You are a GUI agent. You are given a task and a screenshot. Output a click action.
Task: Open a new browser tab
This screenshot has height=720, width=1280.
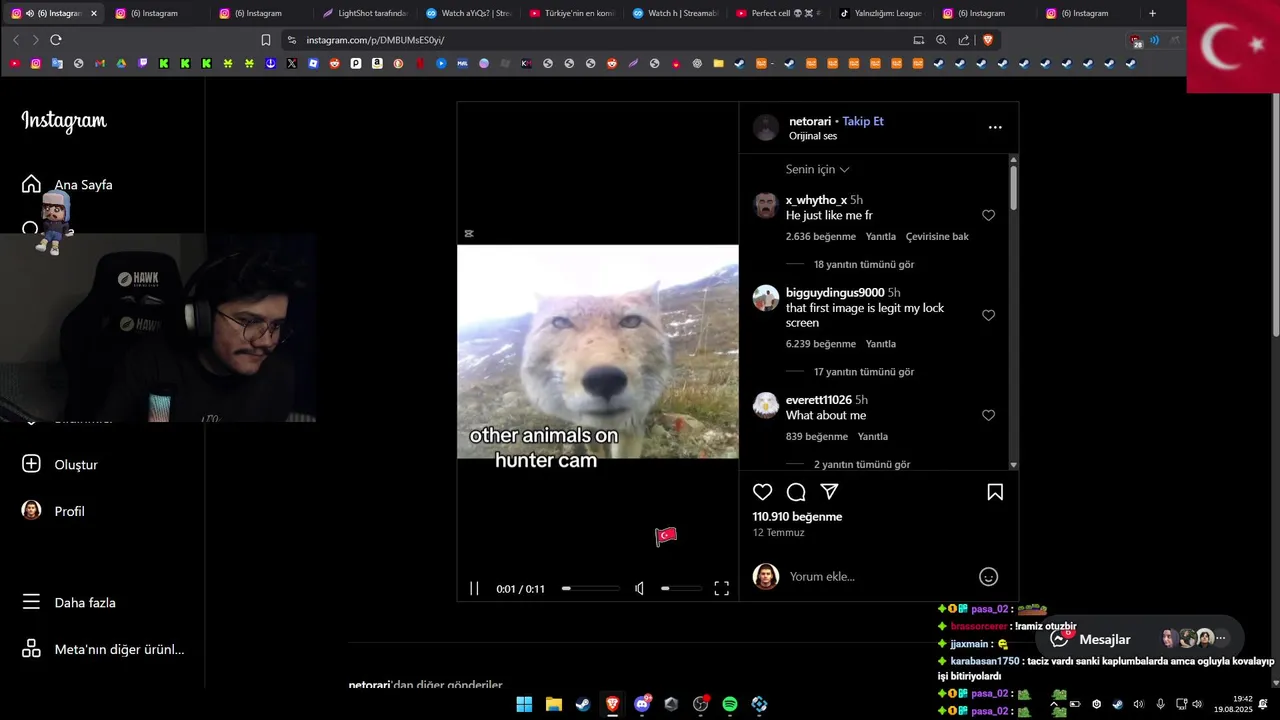coord(1152,13)
